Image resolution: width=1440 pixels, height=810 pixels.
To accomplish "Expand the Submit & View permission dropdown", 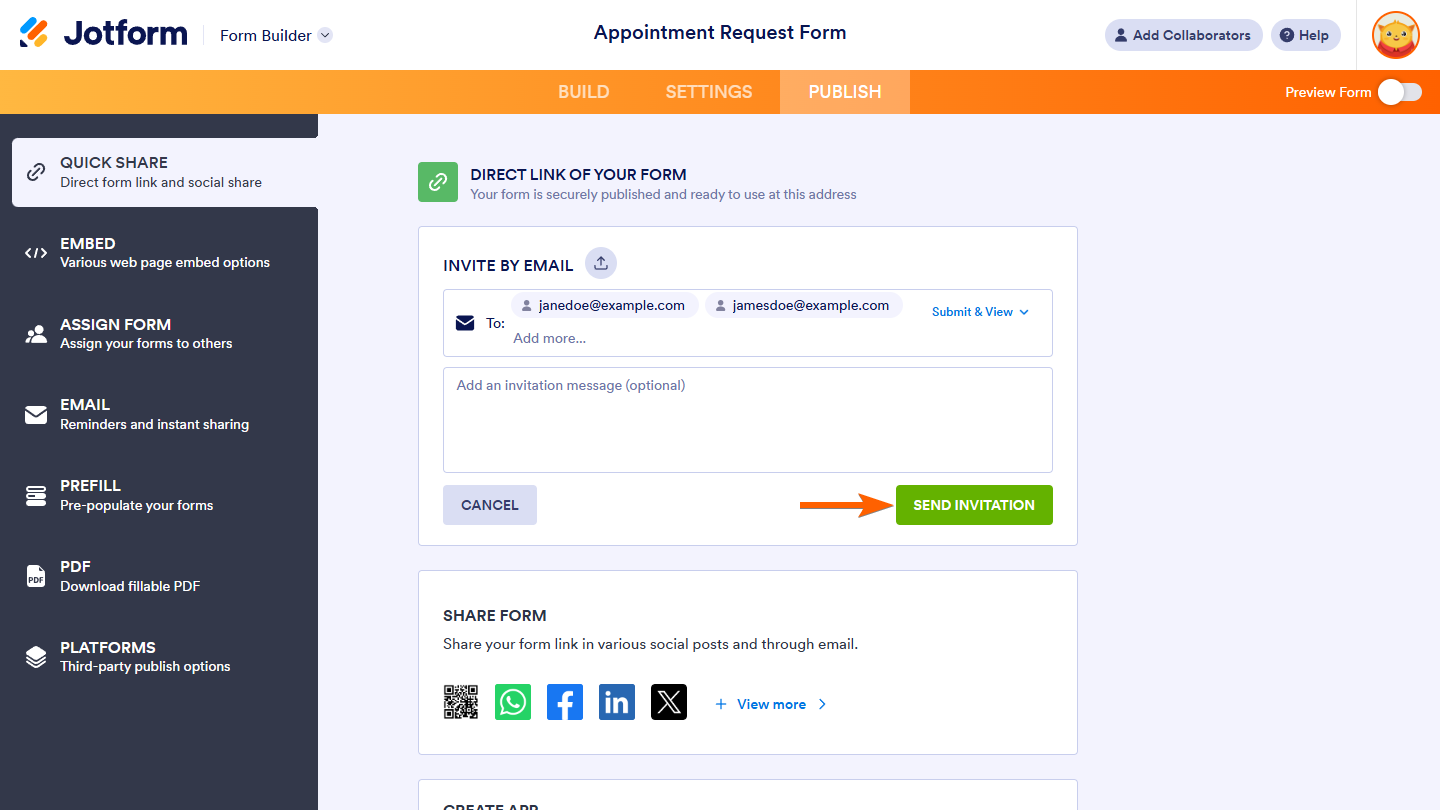I will pyautogui.click(x=980, y=312).
